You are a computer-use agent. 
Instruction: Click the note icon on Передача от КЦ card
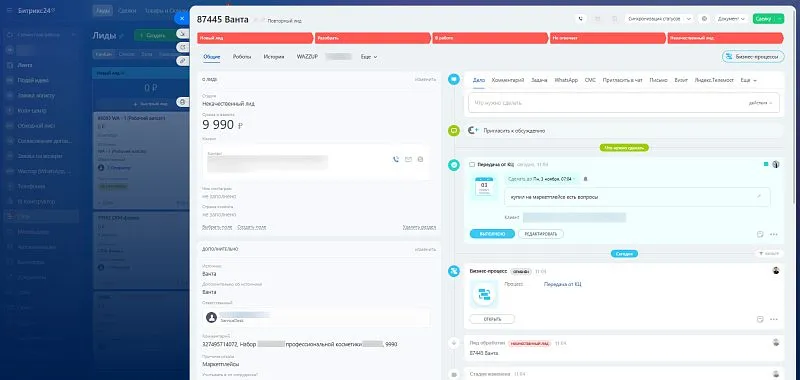point(760,234)
